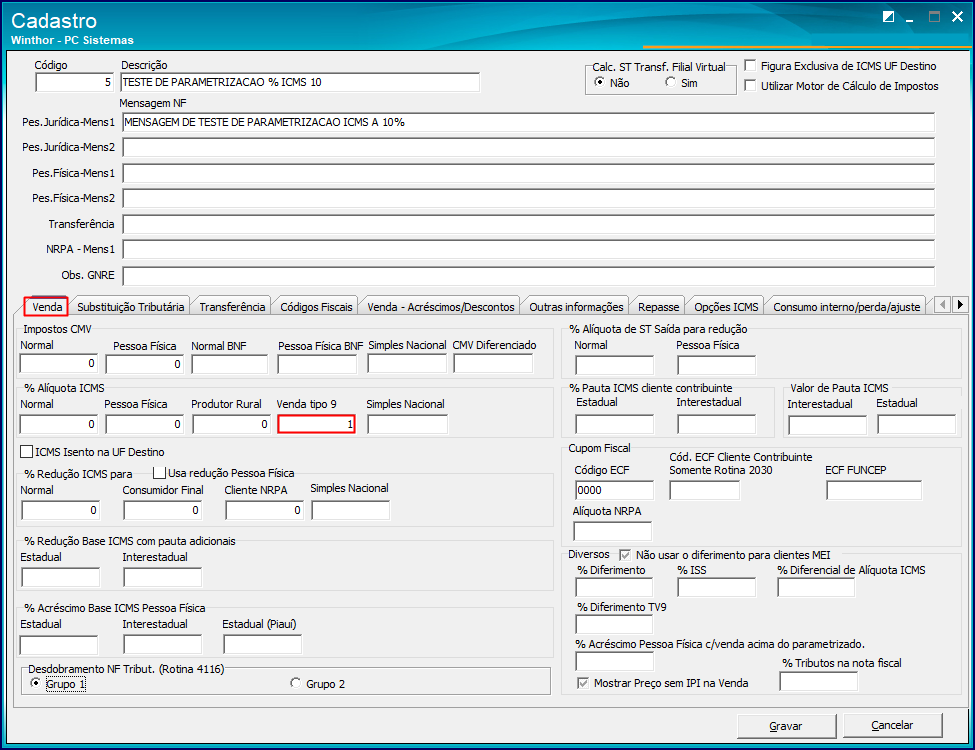The image size is (975, 750).
Task: Click the Gravar button
Action: (x=786, y=726)
